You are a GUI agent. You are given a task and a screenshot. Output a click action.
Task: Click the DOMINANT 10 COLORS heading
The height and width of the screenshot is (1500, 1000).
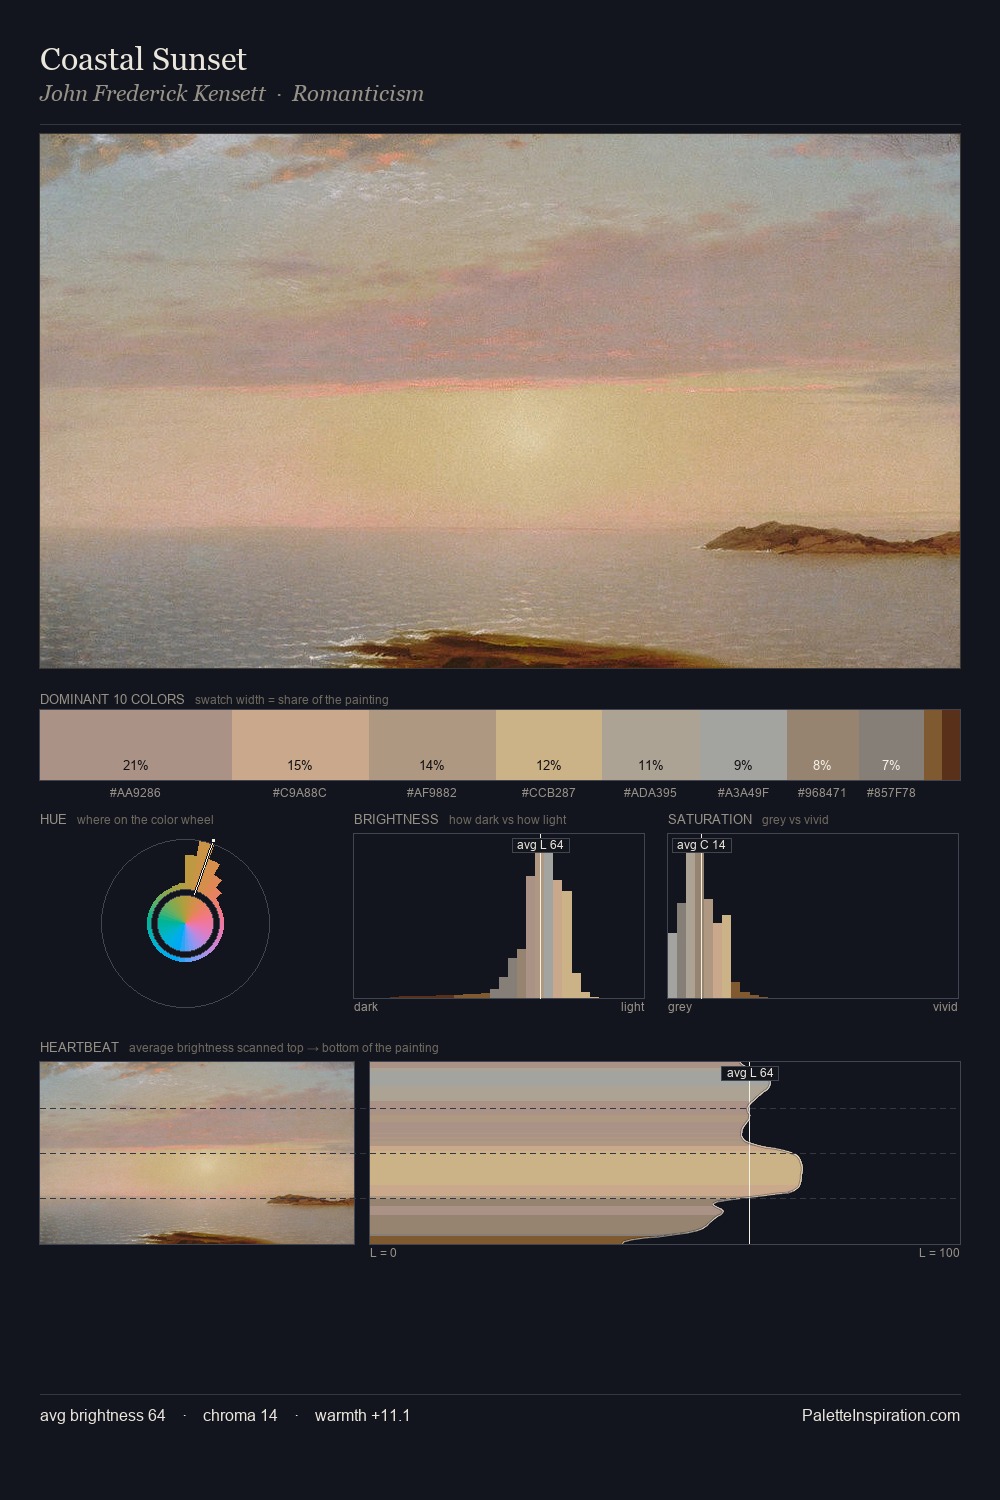112,699
